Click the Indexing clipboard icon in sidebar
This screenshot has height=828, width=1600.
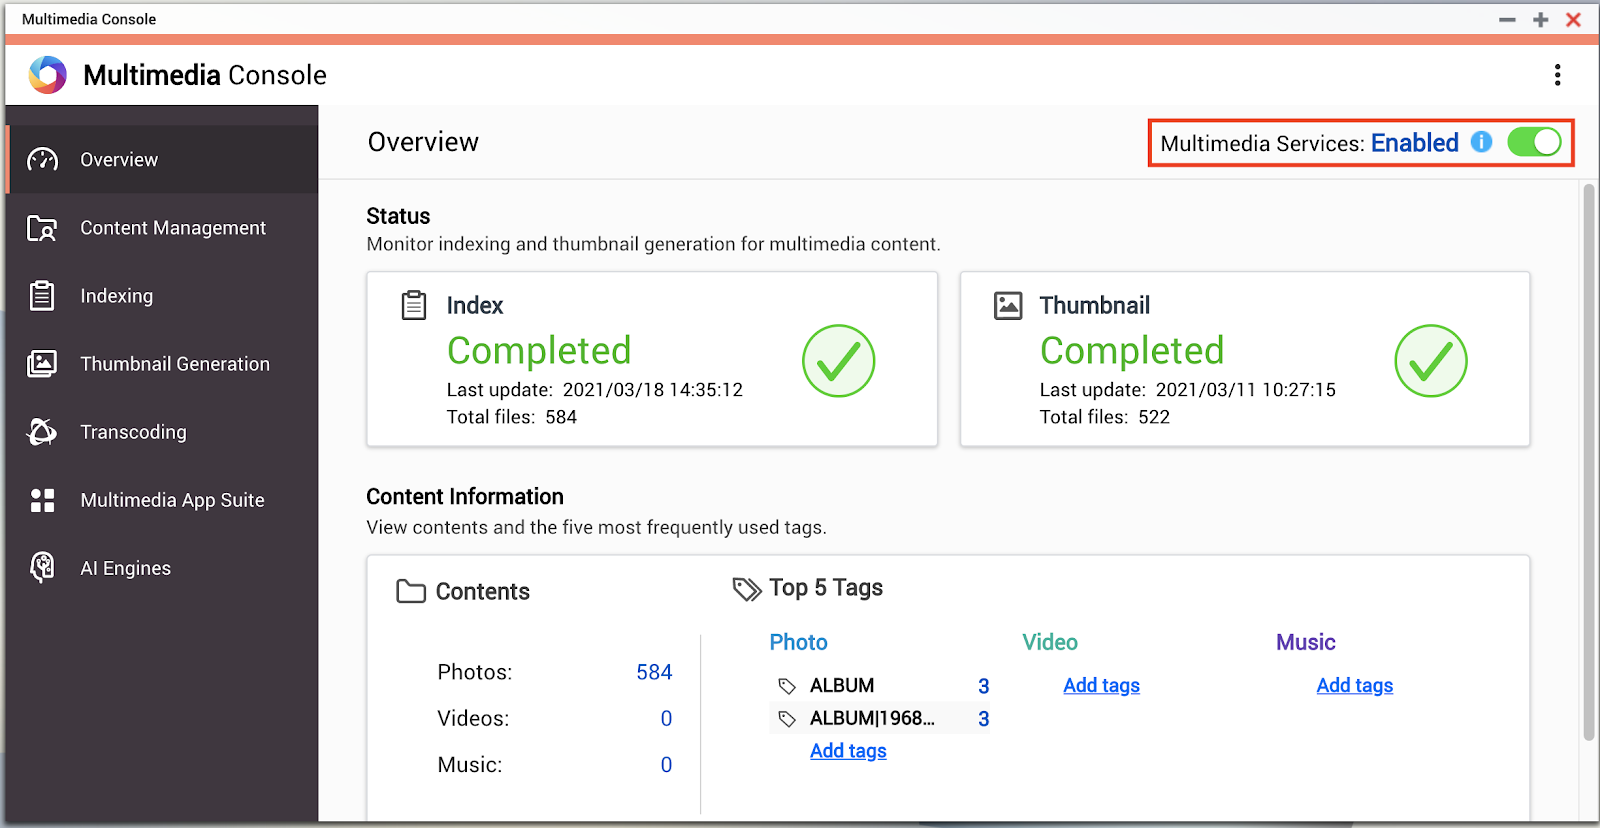click(42, 296)
